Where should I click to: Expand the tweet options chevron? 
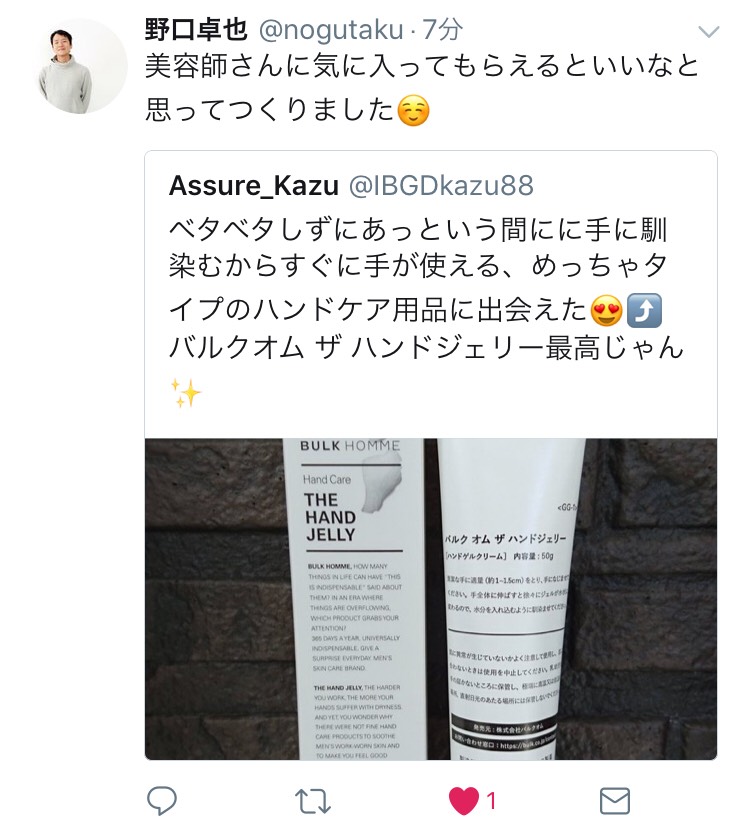pyautogui.click(x=708, y=32)
